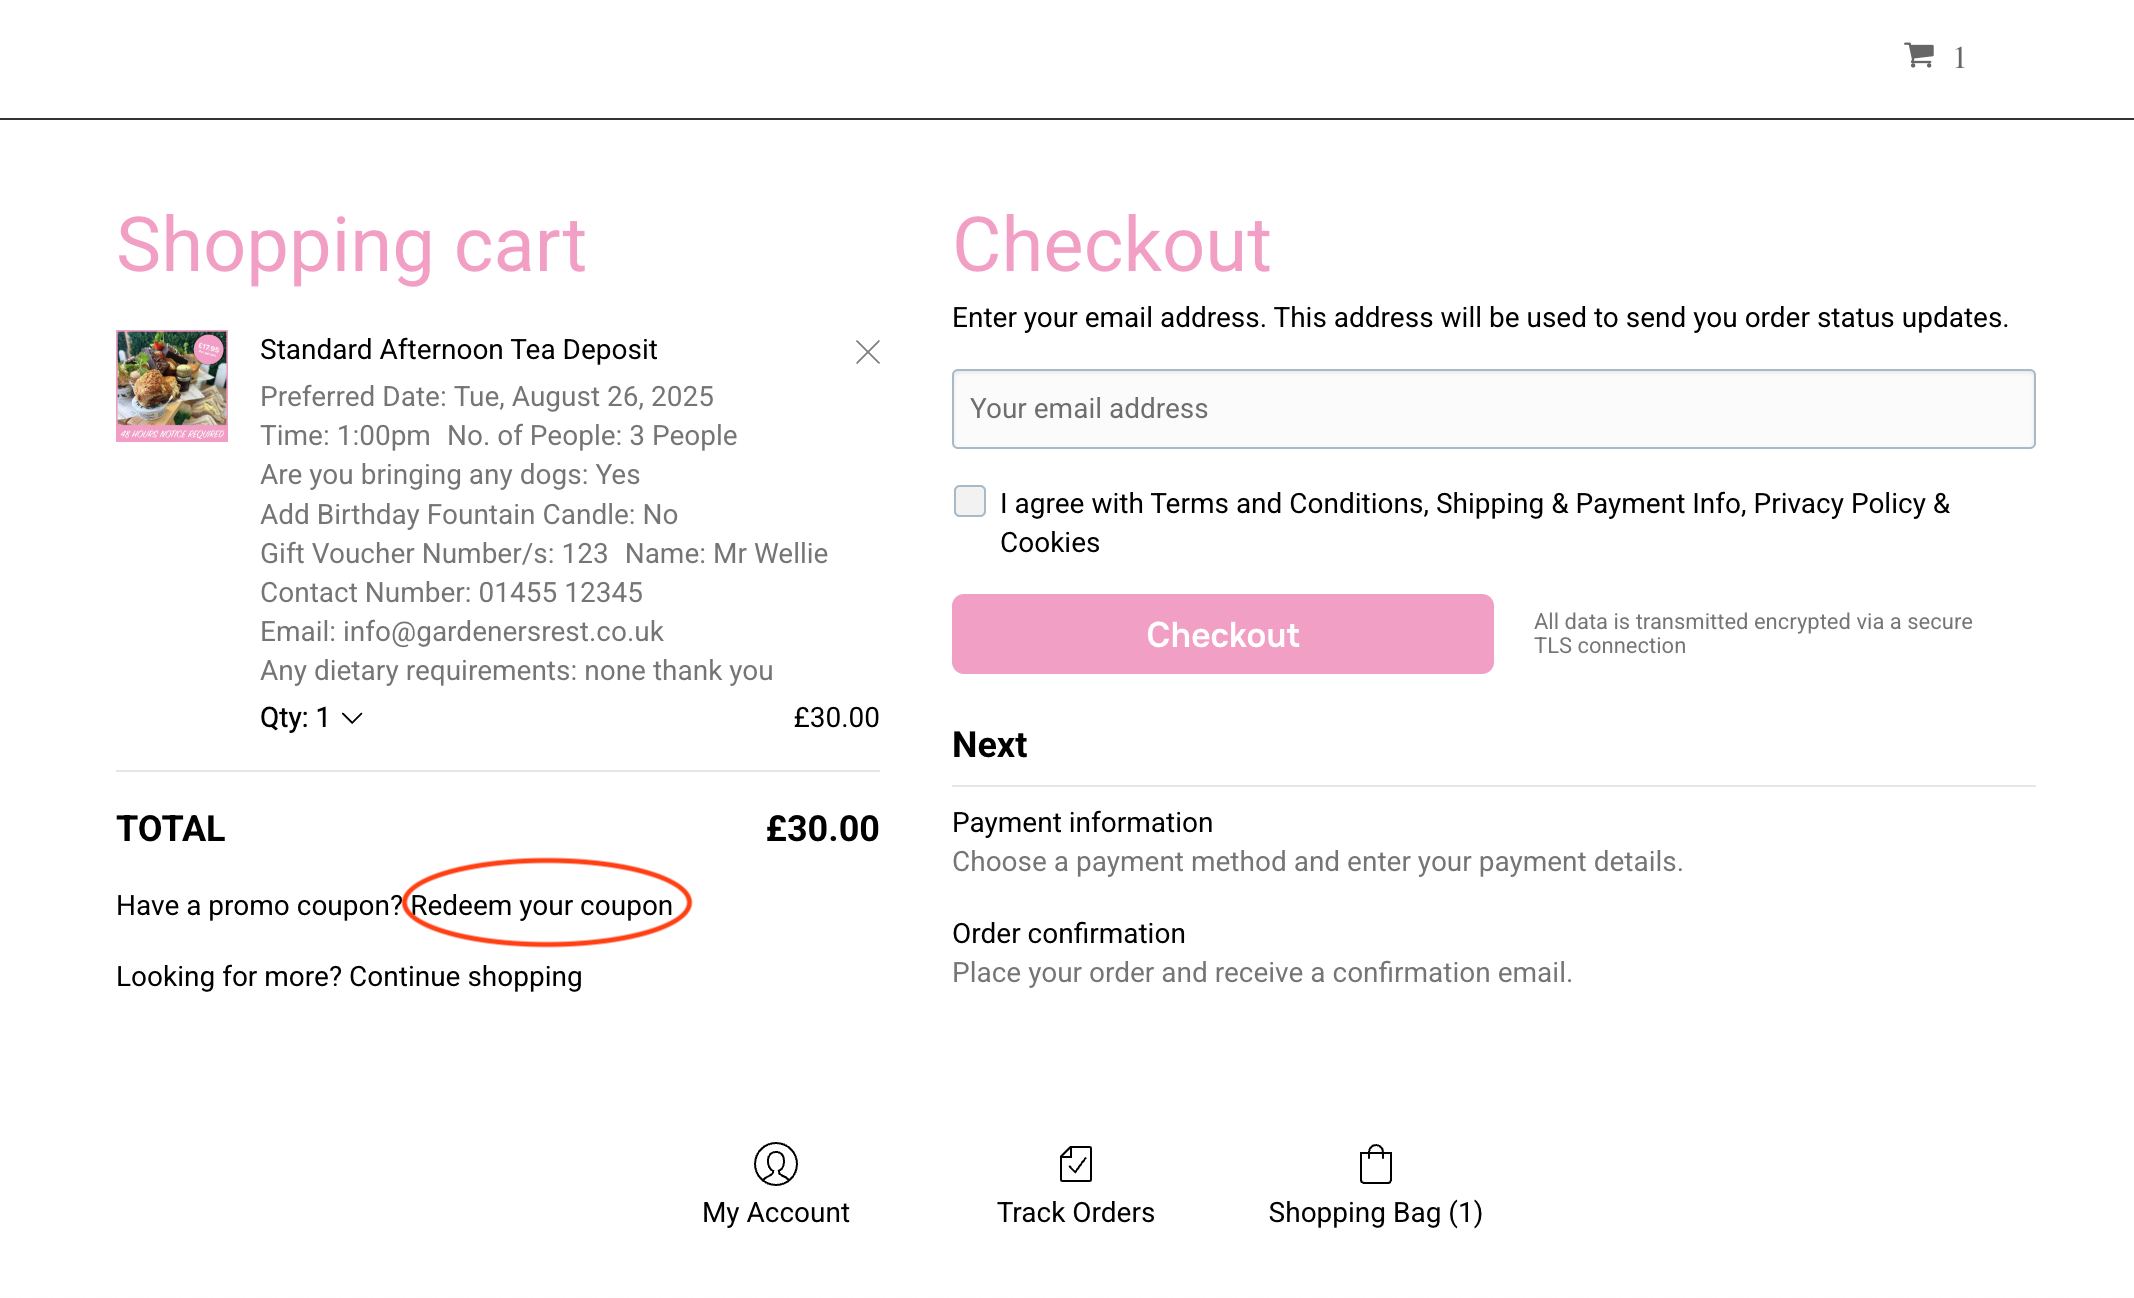Click the Qty chevron arrow
The height and width of the screenshot is (1298, 2134).
pyautogui.click(x=352, y=718)
